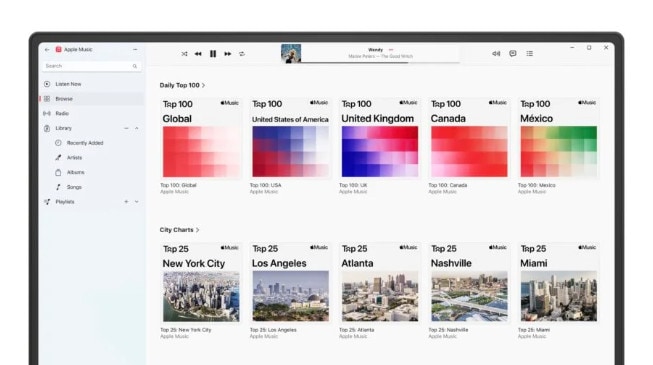This screenshot has width=653, height=365.
Task: Open the Listen Now section
Action: (x=92, y=84)
